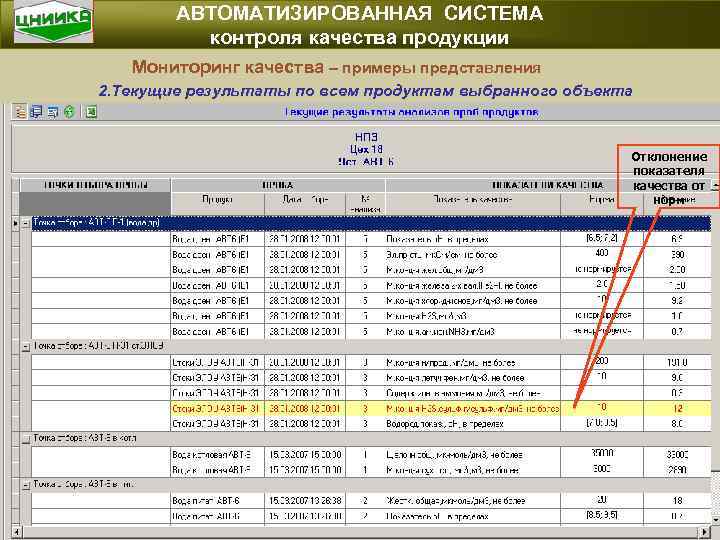Click the Норма column header
Screen dimensions: 720x540
point(602,203)
